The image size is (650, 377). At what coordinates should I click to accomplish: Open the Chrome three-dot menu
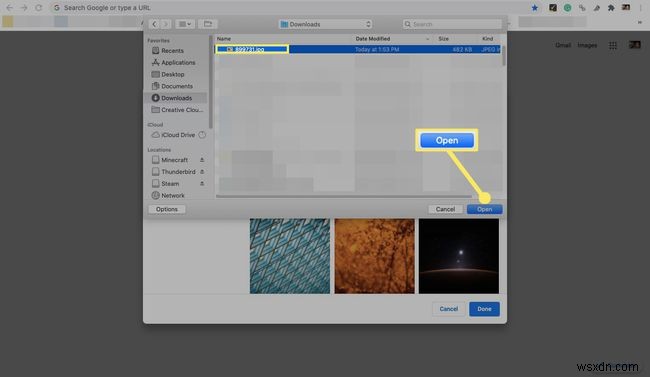point(641,7)
